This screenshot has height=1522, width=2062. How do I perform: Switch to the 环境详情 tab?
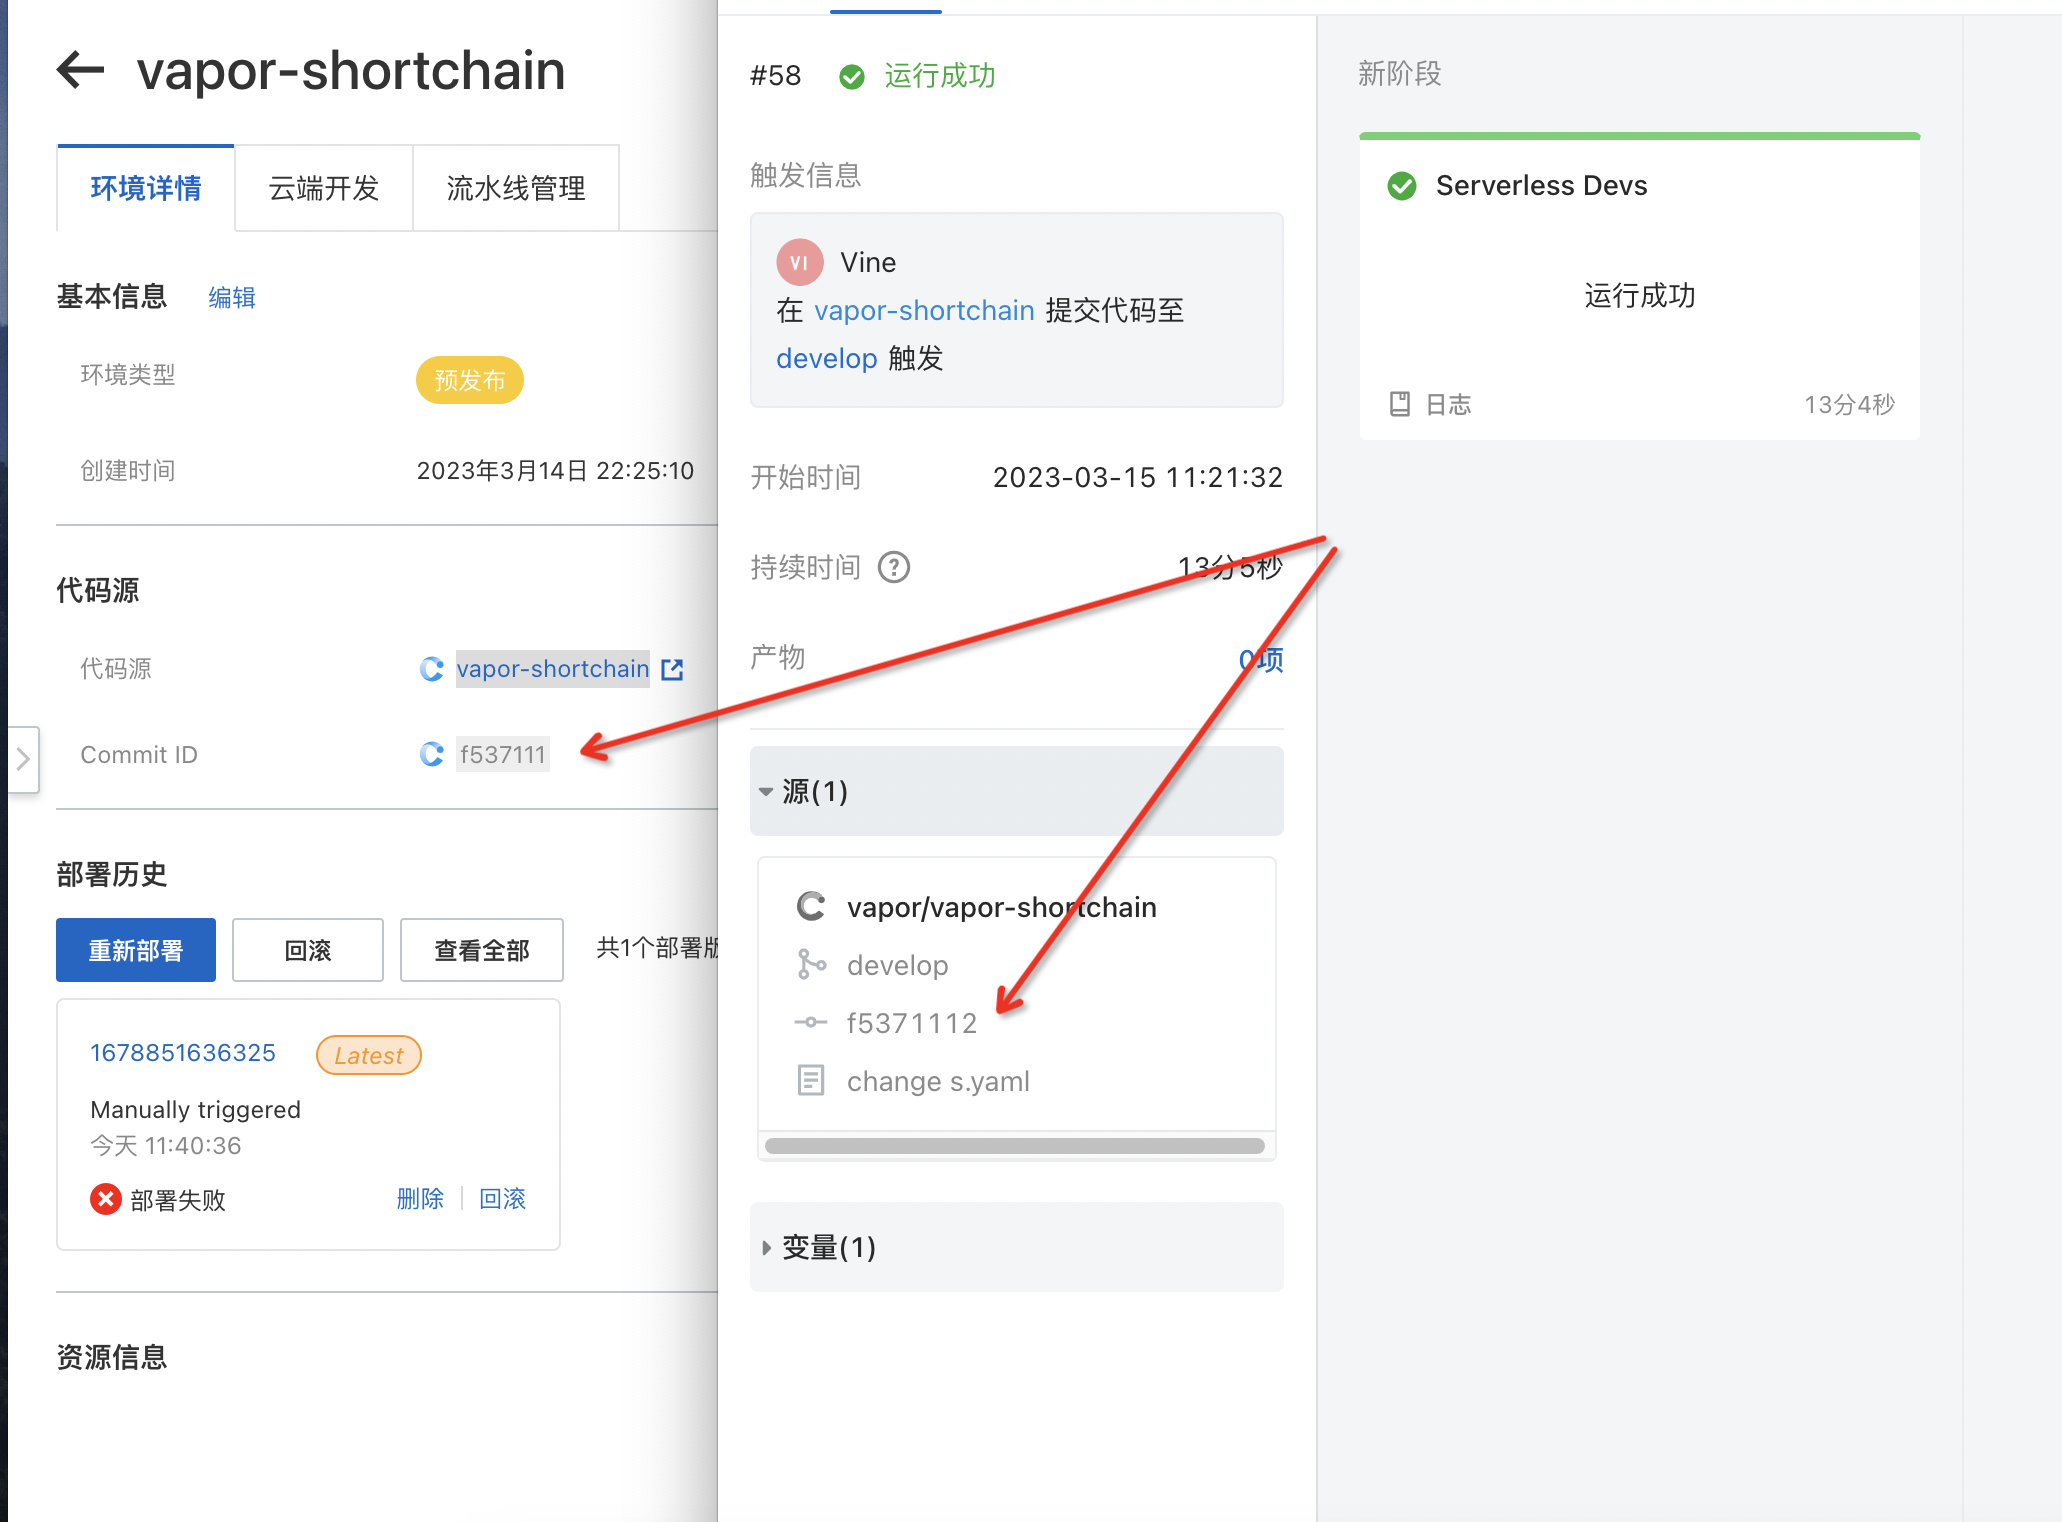pyautogui.click(x=146, y=188)
